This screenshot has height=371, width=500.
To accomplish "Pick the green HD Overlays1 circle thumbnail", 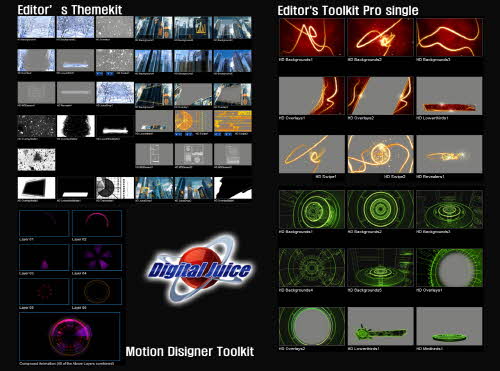I will pyautogui.click(x=449, y=268).
